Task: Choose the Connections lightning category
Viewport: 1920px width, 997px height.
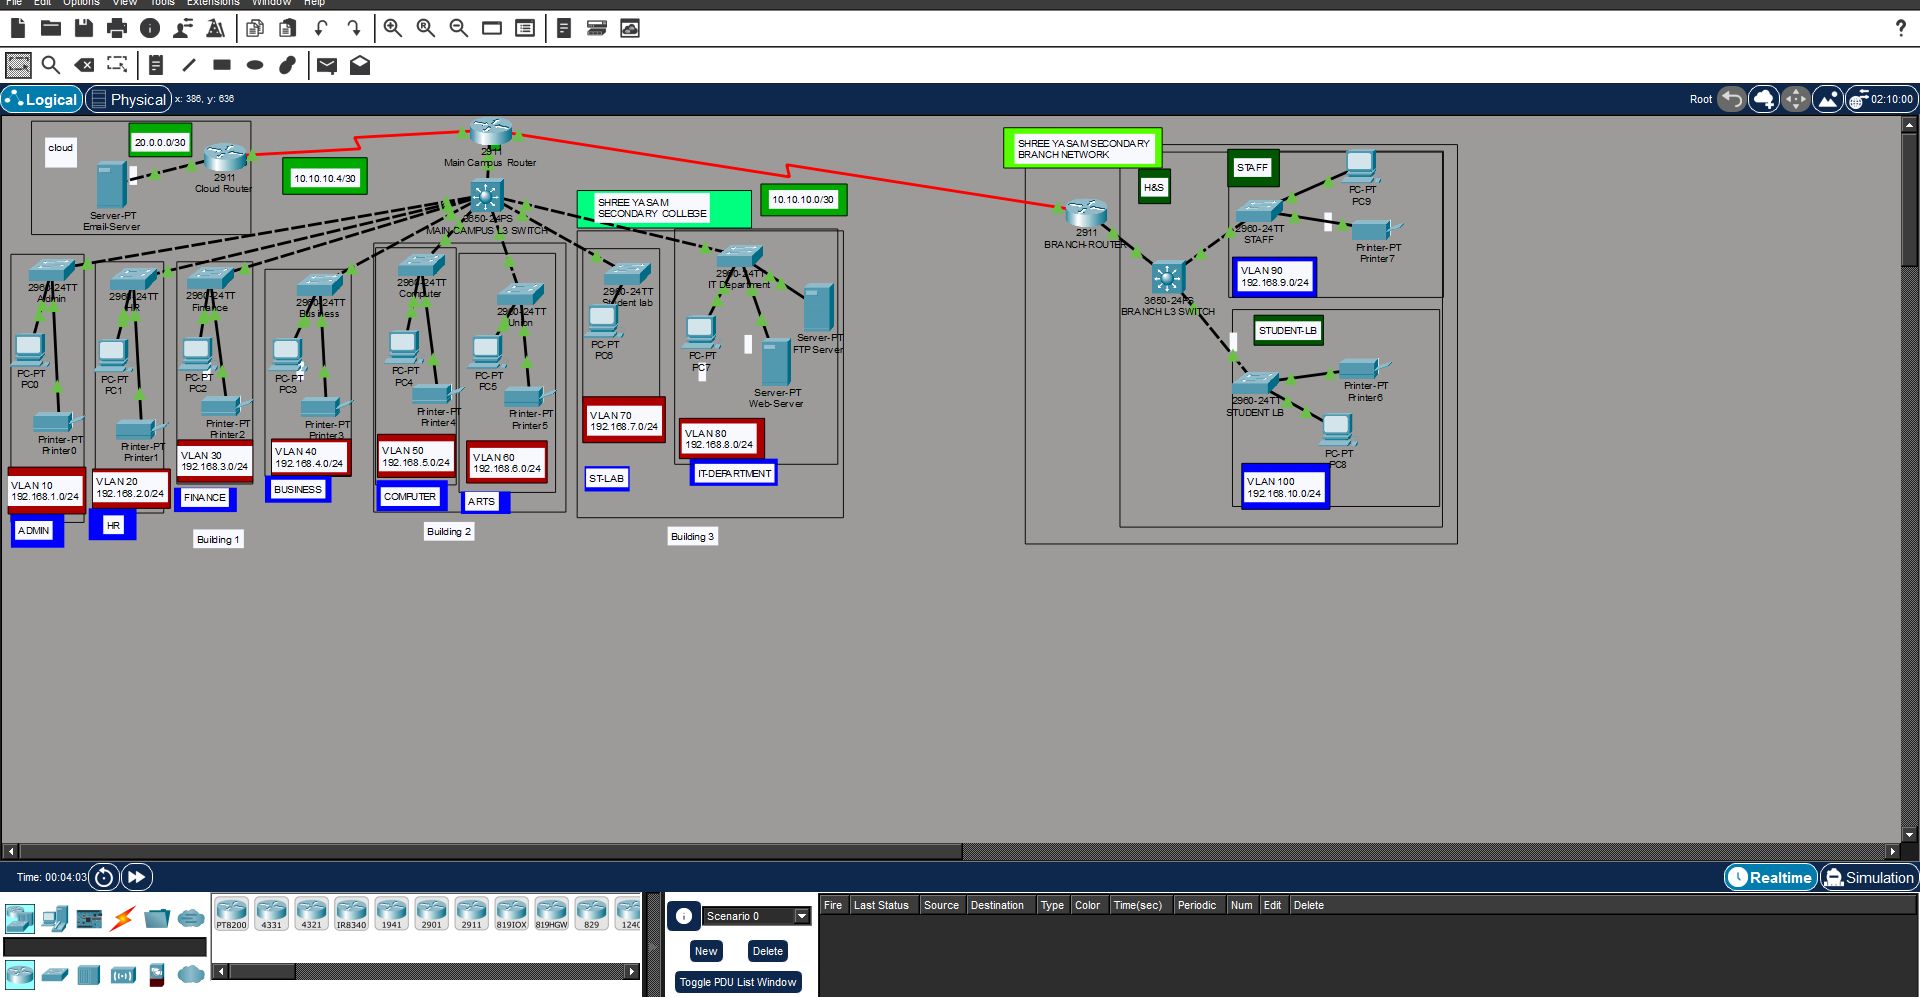Action: [123, 918]
